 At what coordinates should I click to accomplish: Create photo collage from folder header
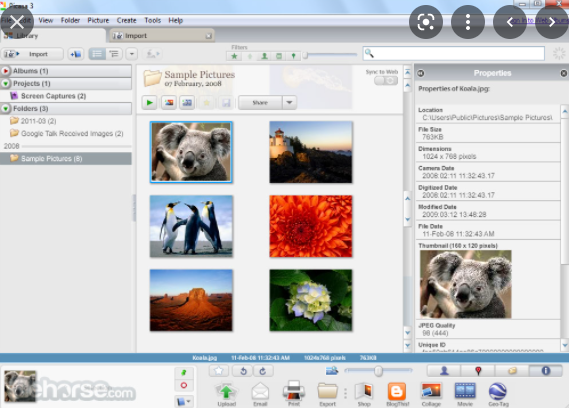[169, 103]
